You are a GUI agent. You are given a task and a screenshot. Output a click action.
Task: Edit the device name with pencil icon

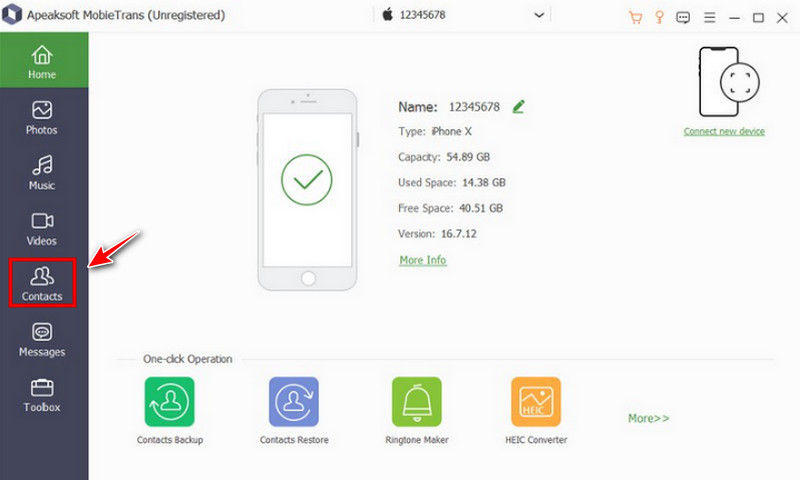(x=518, y=106)
